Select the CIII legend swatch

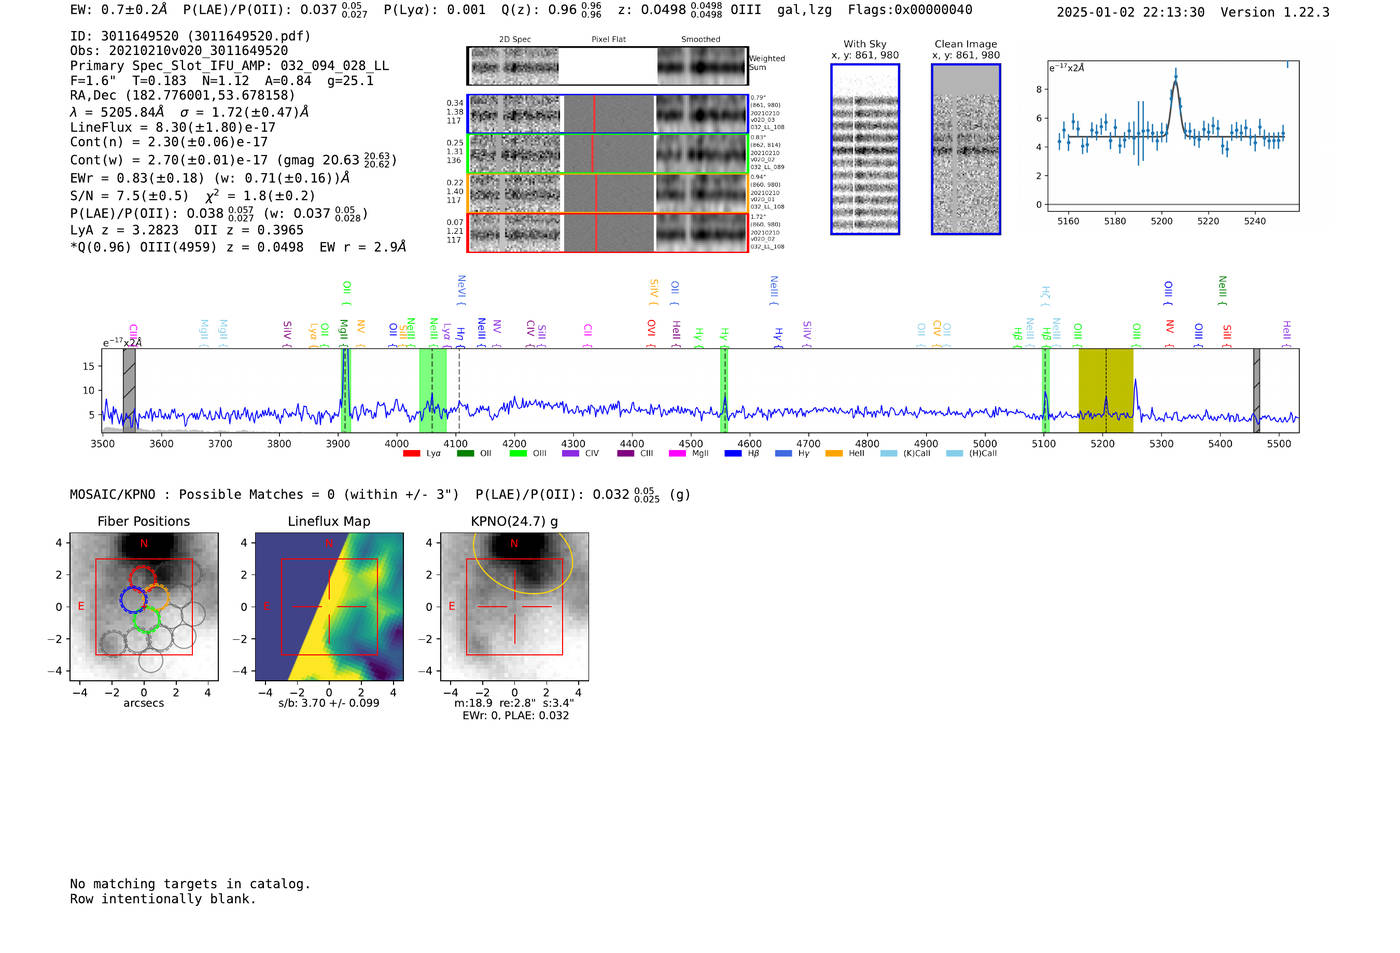(626, 454)
